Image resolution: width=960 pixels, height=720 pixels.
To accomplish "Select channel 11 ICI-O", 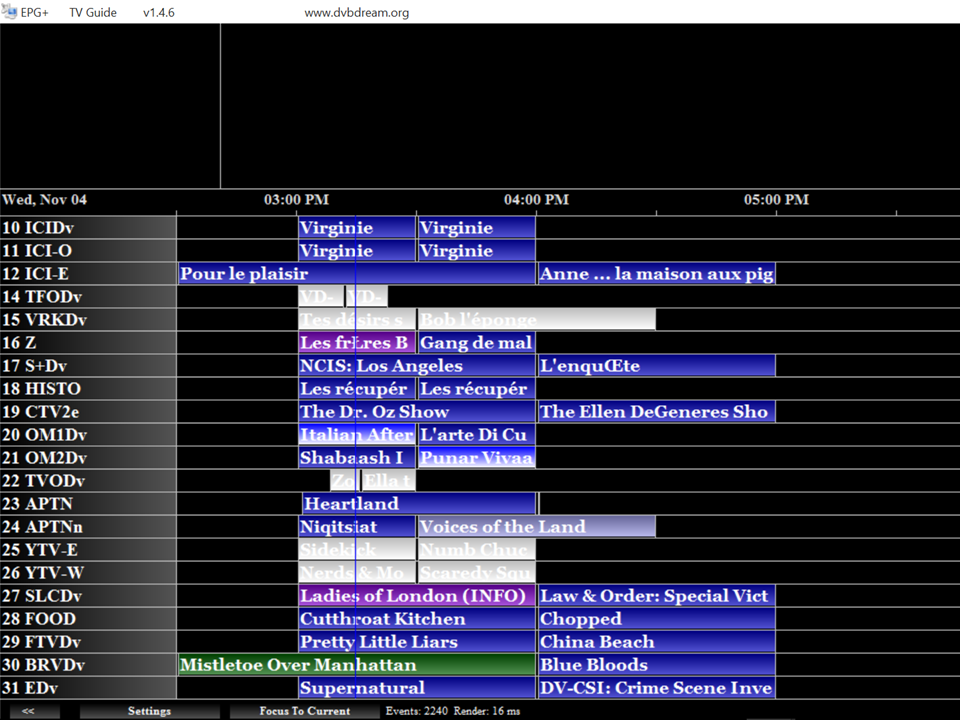I will click(x=88, y=251).
